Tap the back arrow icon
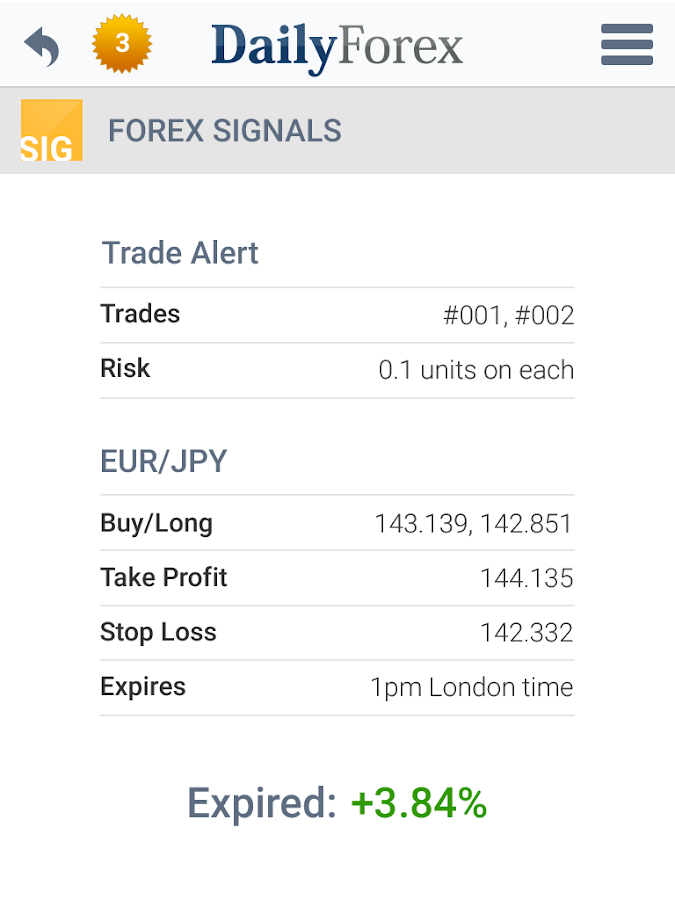Image resolution: width=675 pixels, height=900 pixels. [42, 46]
